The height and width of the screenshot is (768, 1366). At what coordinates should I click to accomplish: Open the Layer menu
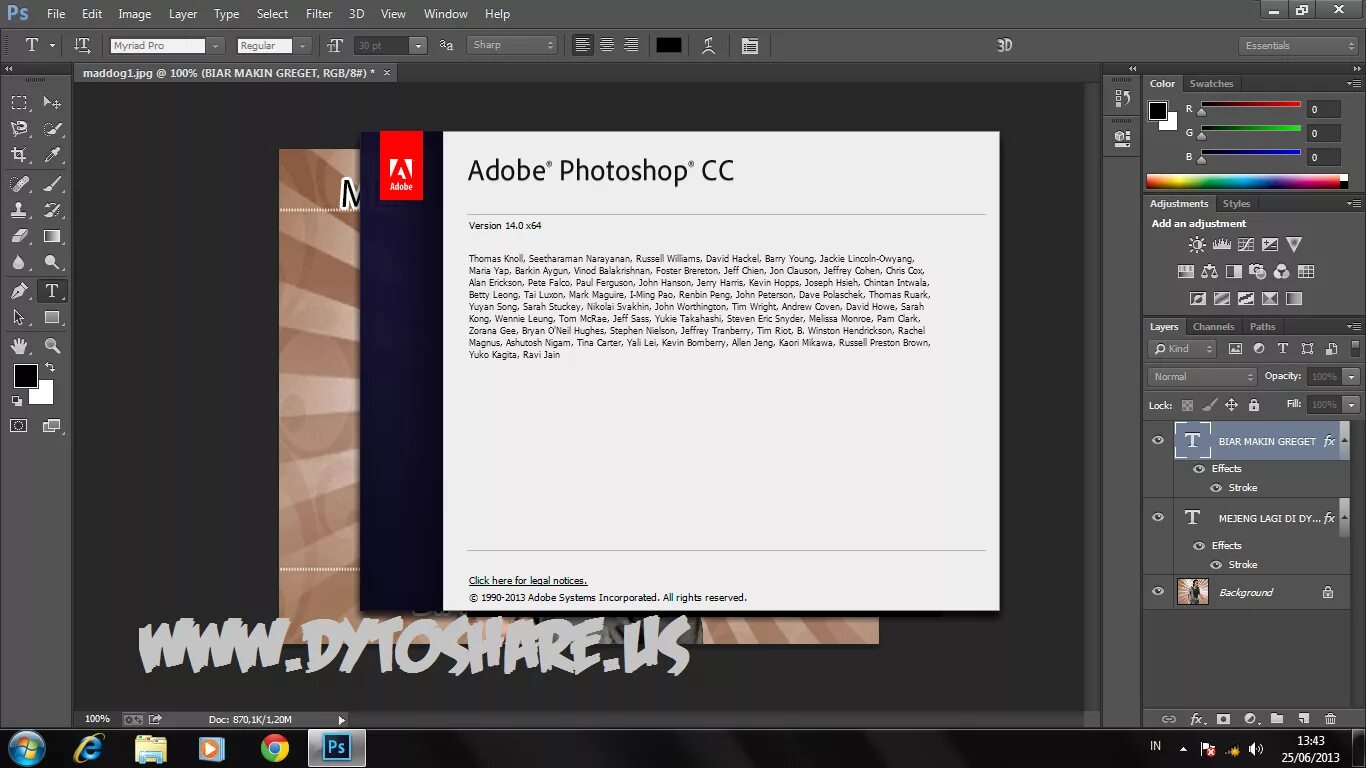(183, 14)
